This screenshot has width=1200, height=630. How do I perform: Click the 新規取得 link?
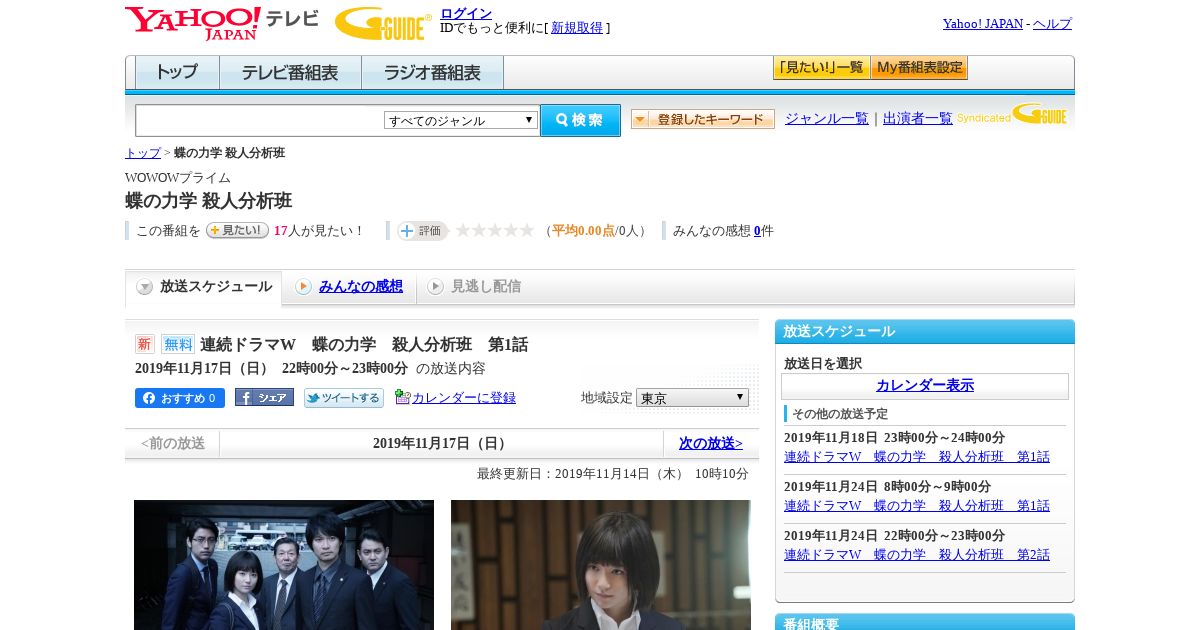577,28
